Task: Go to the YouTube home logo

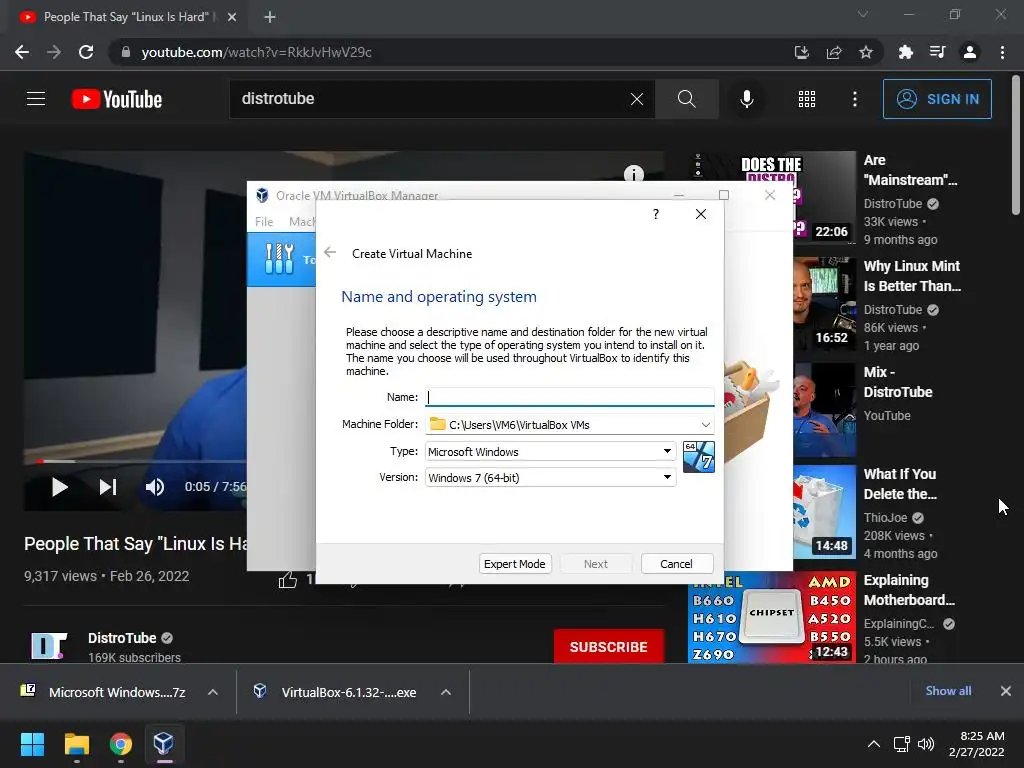Action: [117, 99]
